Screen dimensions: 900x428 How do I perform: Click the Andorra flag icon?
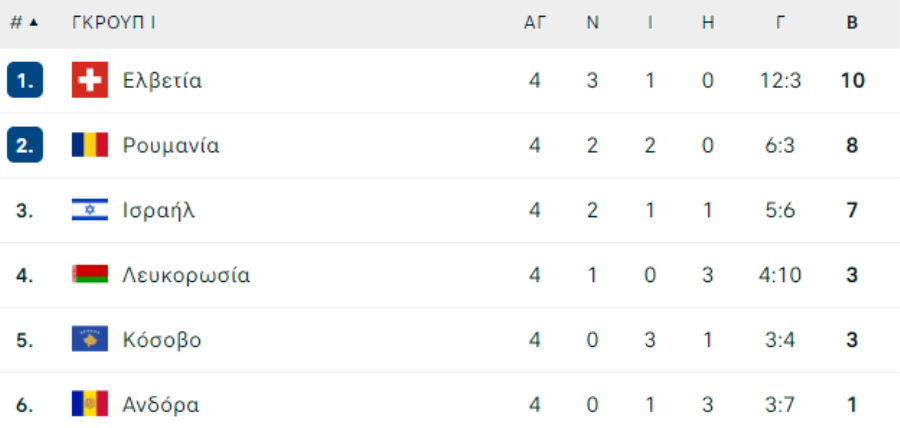90,403
